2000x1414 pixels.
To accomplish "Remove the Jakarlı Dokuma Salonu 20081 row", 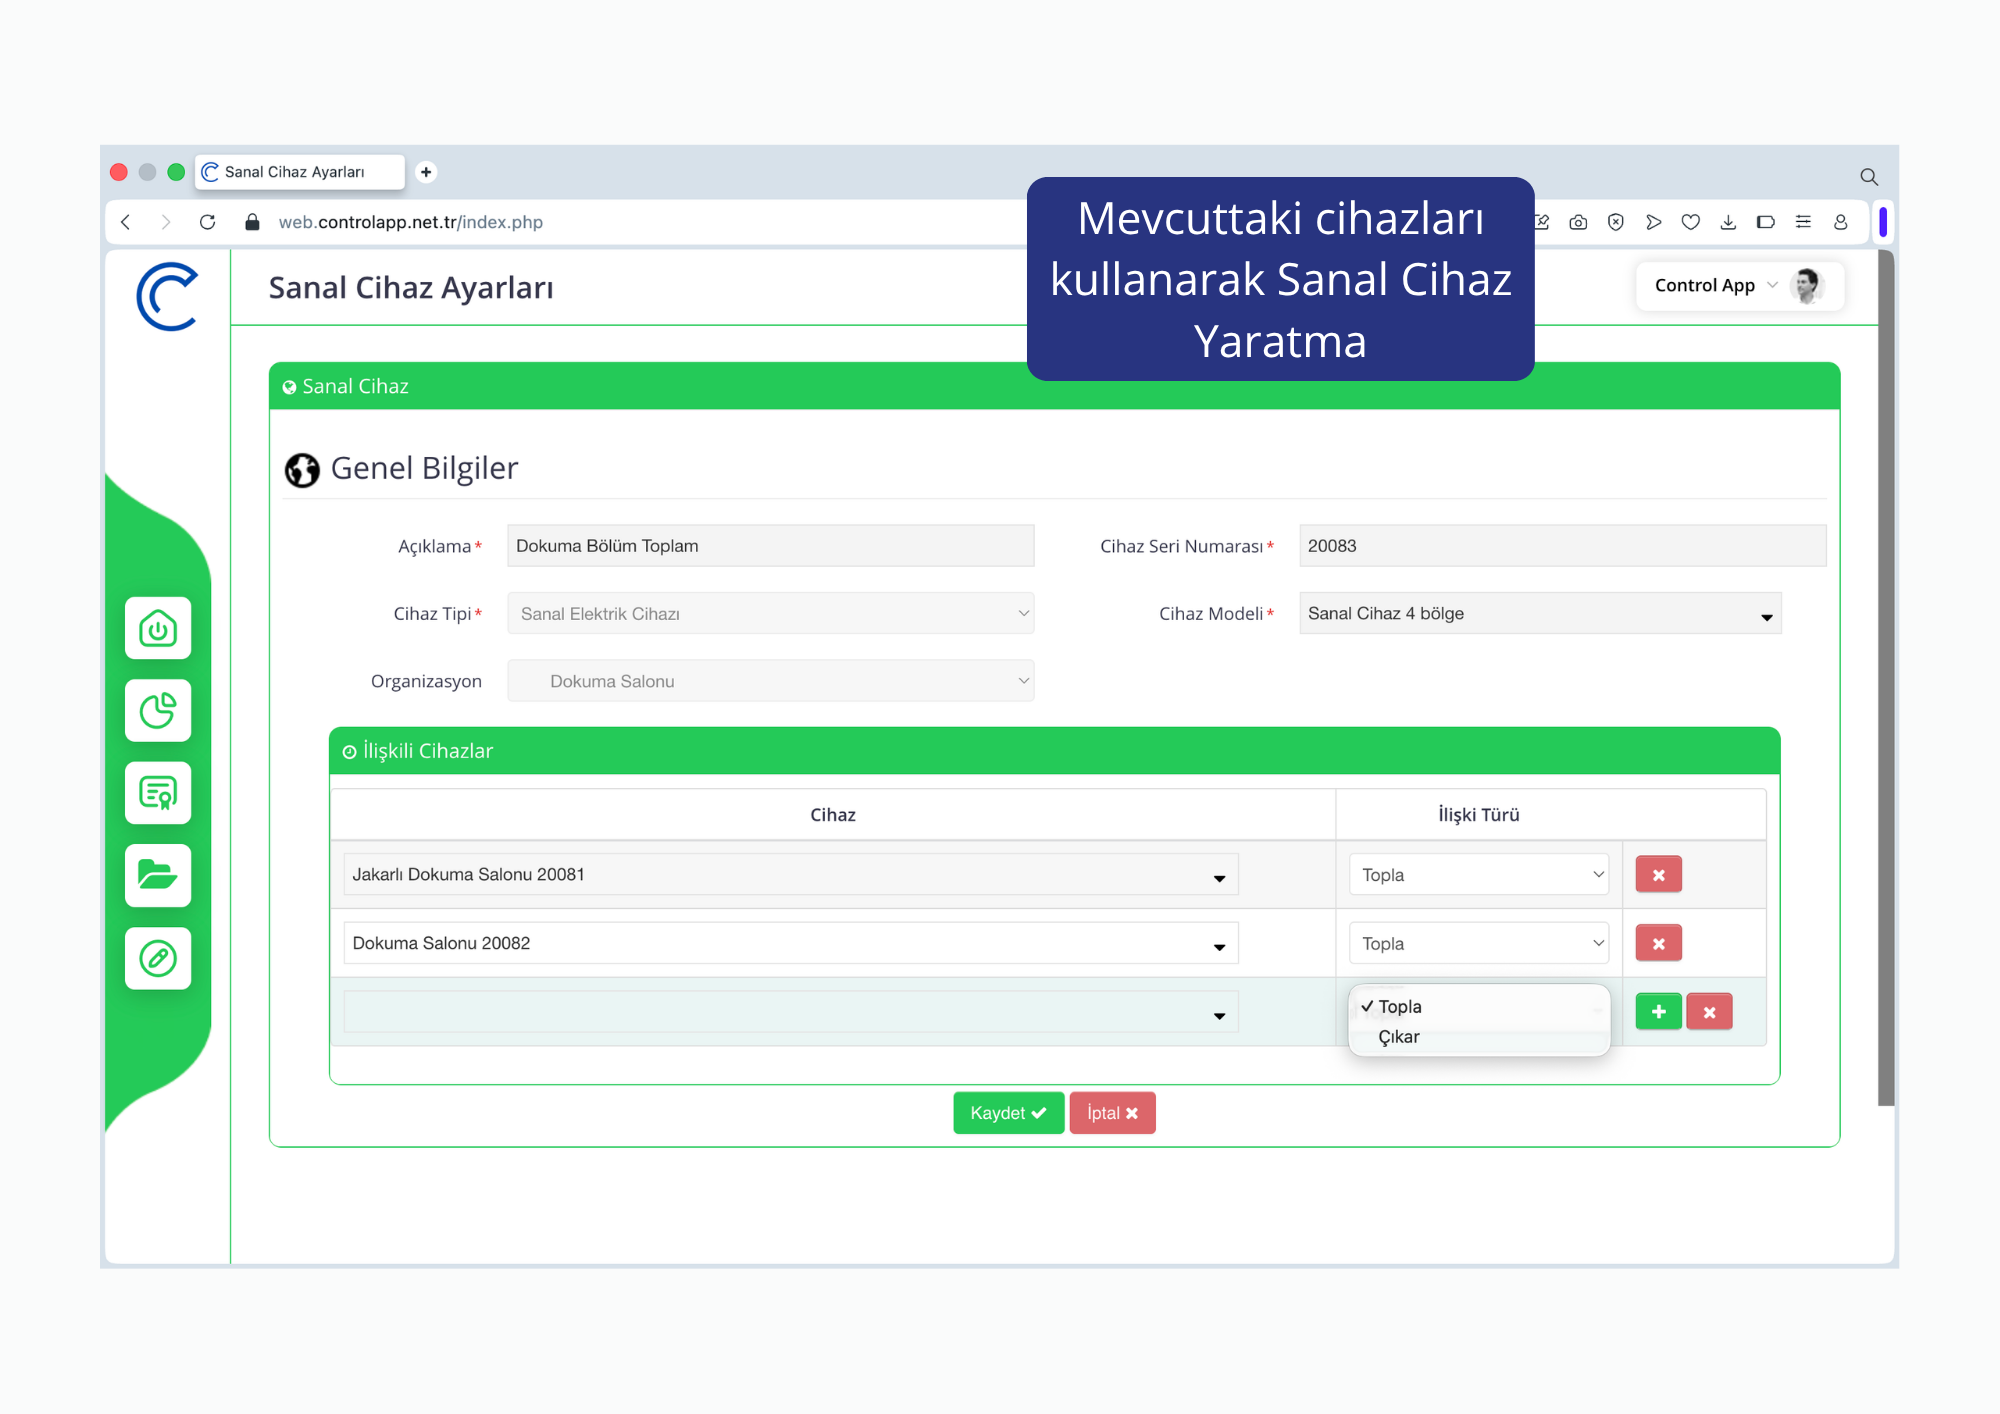I will click(1658, 875).
